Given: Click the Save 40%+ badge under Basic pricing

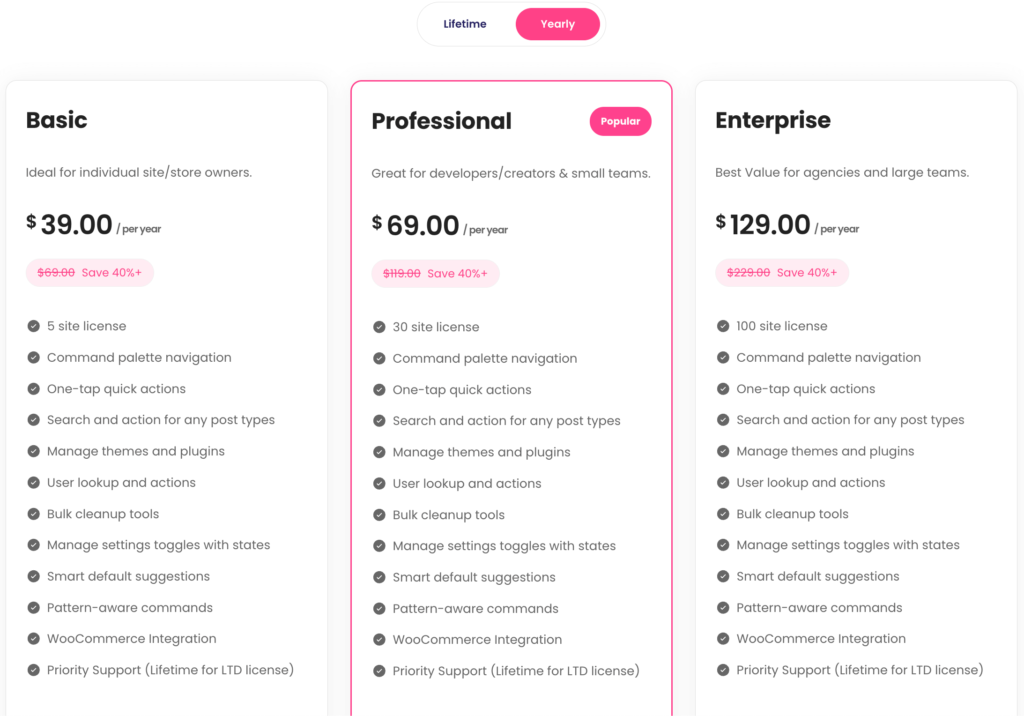Looking at the screenshot, I should (89, 272).
